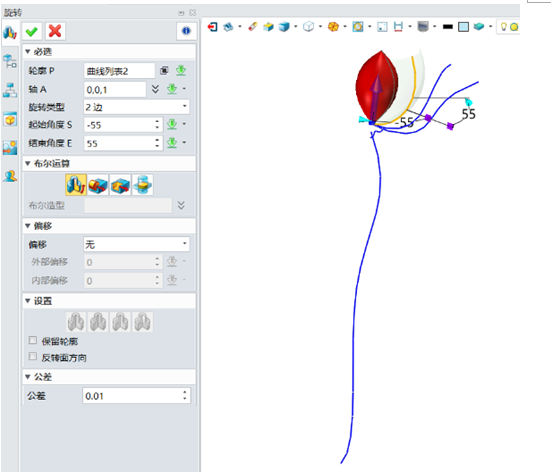This screenshot has width=559, height=472.
Task: Click green pick arrow for 轴 A
Action: click(172, 89)
